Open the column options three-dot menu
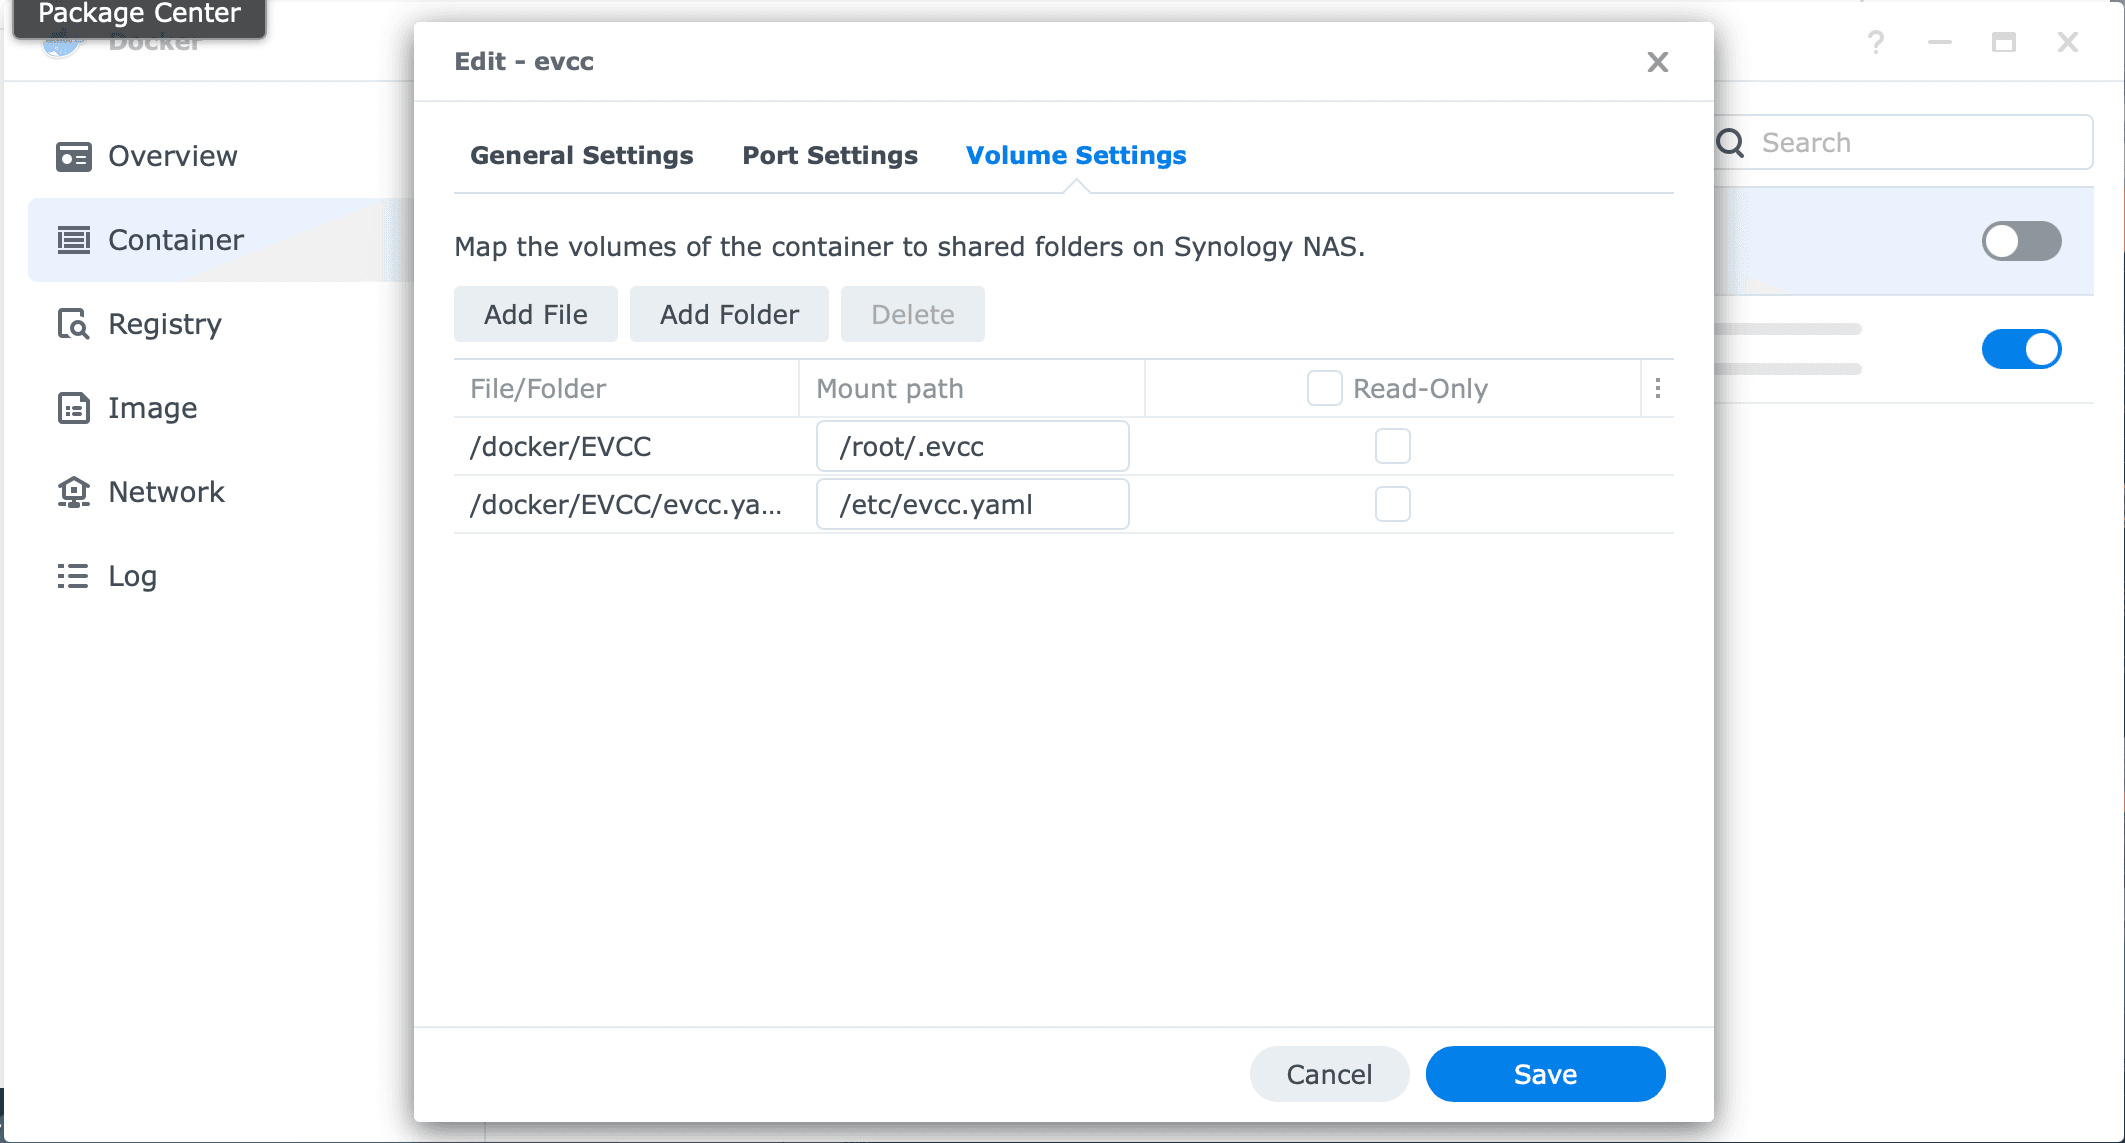 [x=1658, y=388]
